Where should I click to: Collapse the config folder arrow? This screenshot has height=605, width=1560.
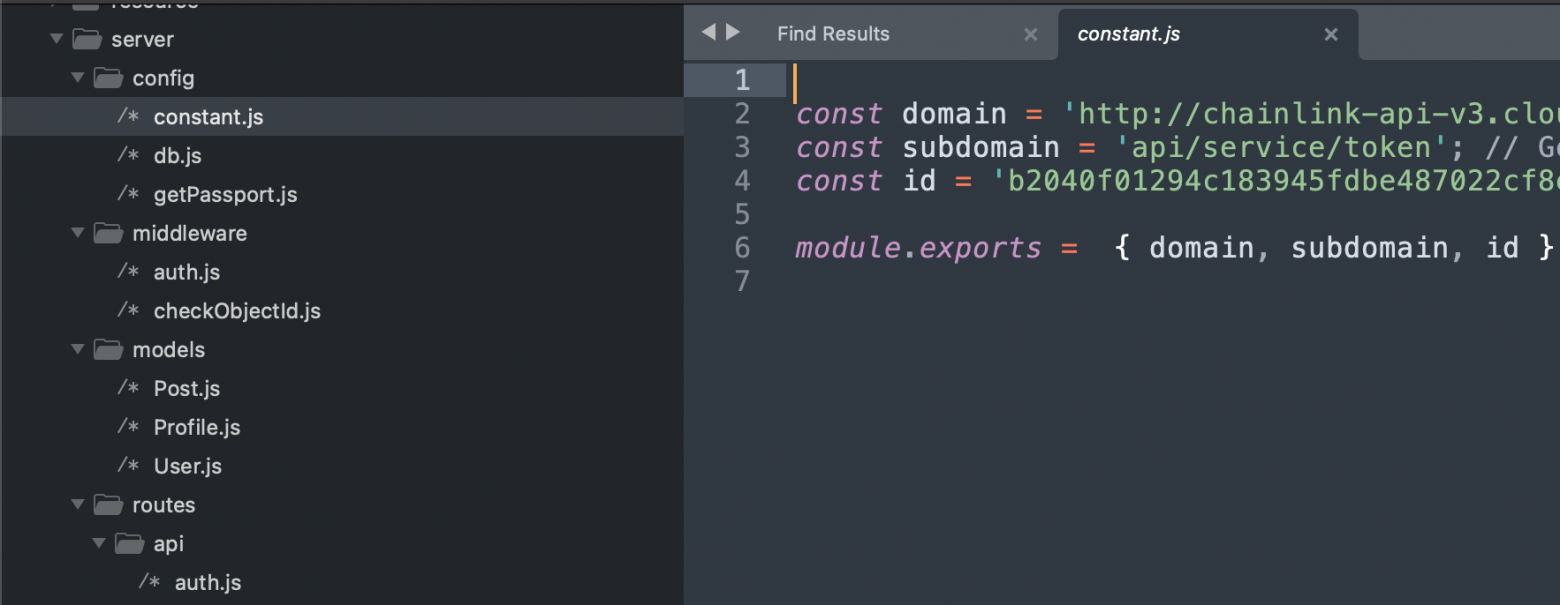pyautogui.click(x=77, y=78)
